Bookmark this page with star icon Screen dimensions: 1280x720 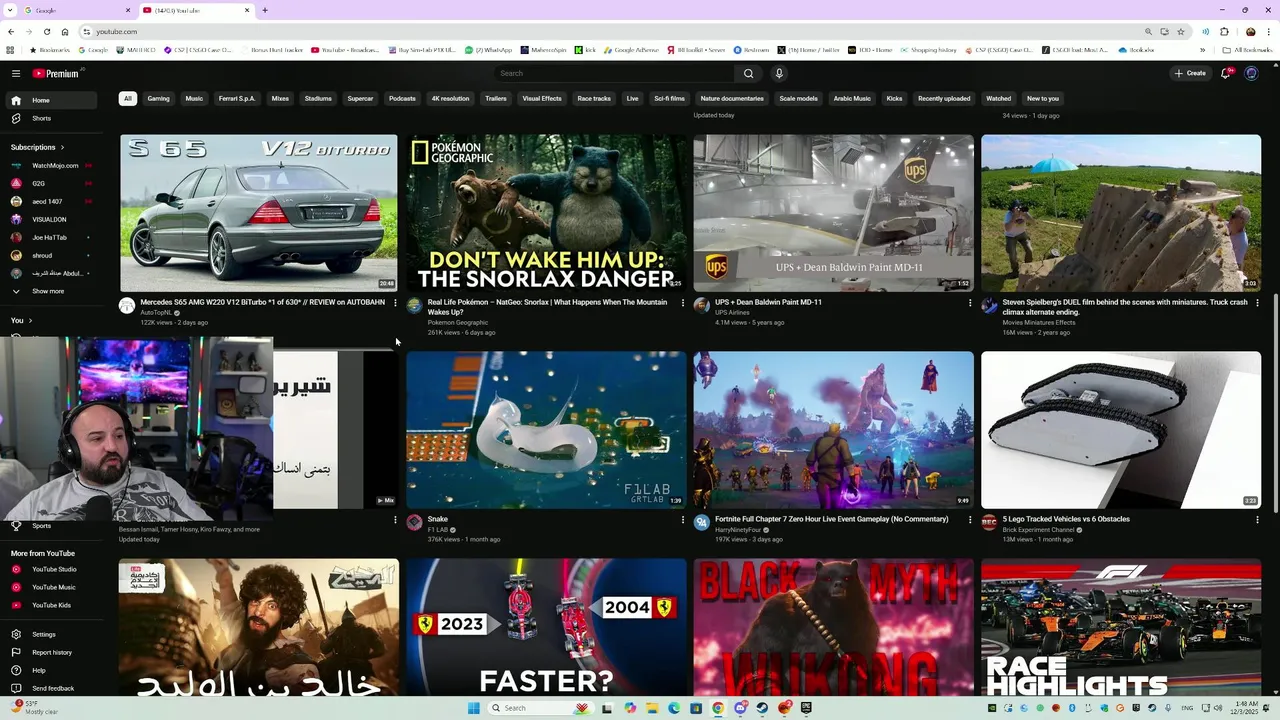(x=1181, y=31)
